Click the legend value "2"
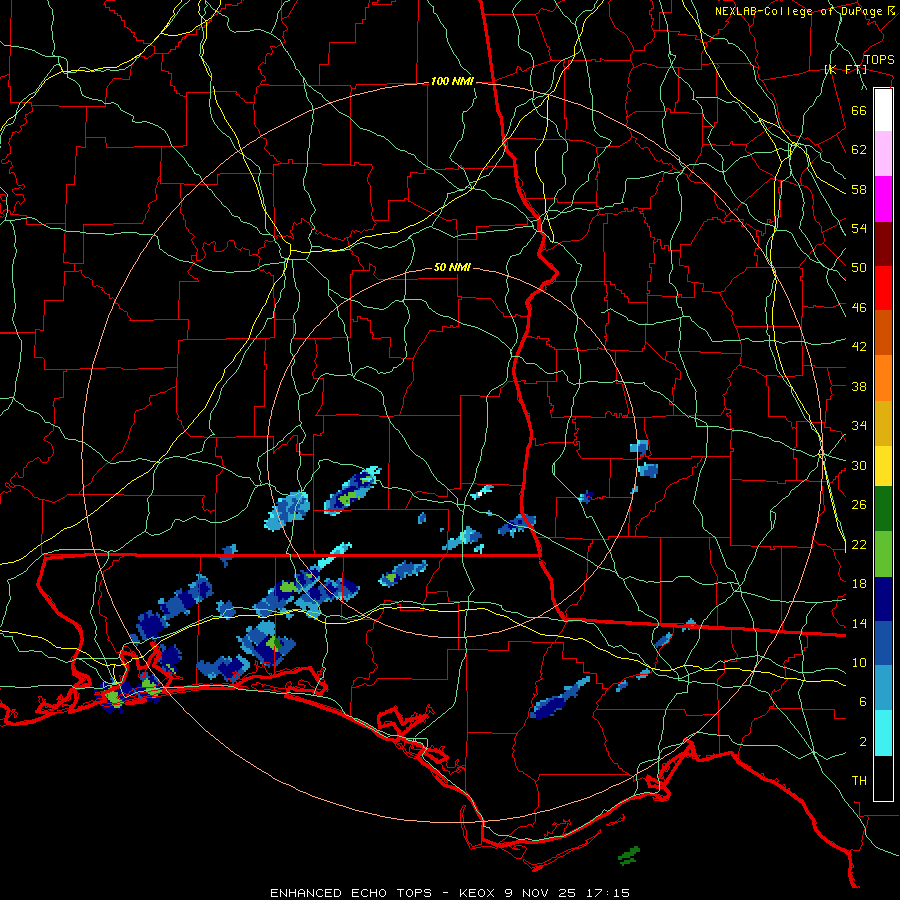The width and height of the screenshot is (900, 900). coord(863,742)
